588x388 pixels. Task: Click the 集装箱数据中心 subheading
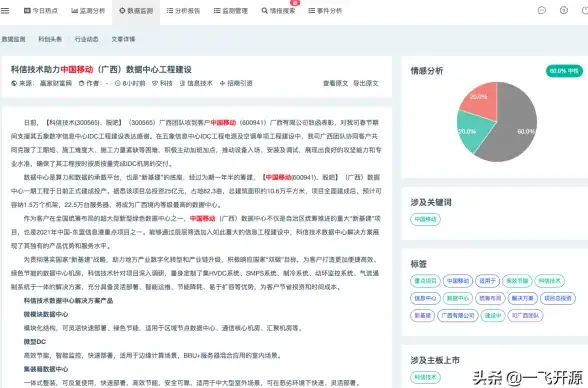(46, 369)
